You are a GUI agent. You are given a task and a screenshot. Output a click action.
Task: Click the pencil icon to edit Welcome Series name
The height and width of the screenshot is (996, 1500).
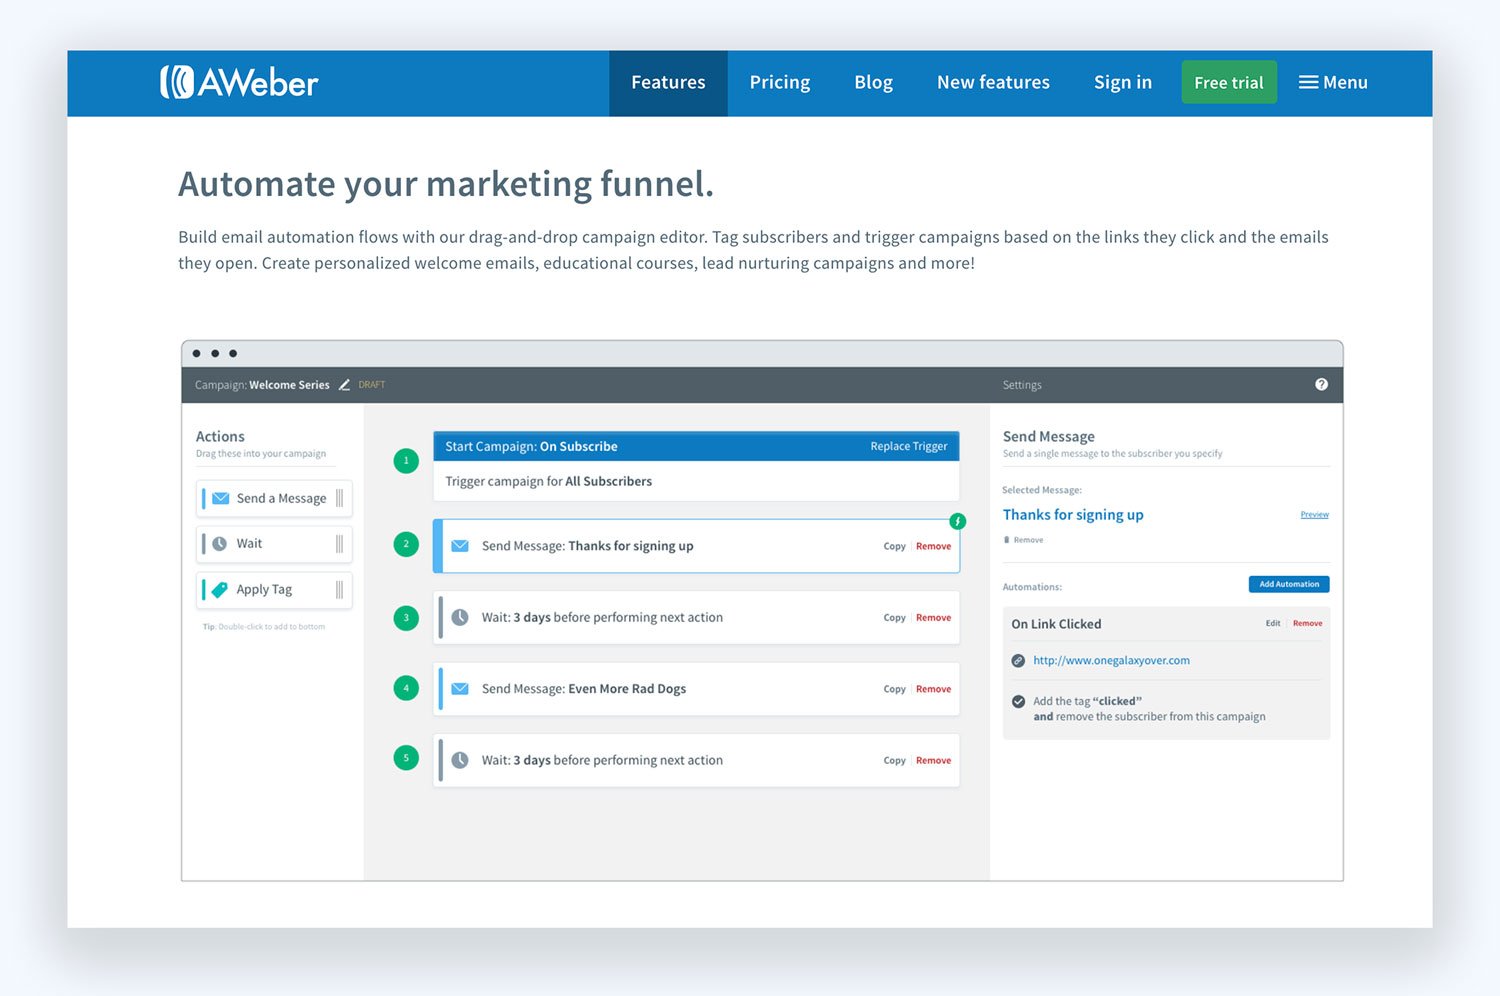click(344, 384)
